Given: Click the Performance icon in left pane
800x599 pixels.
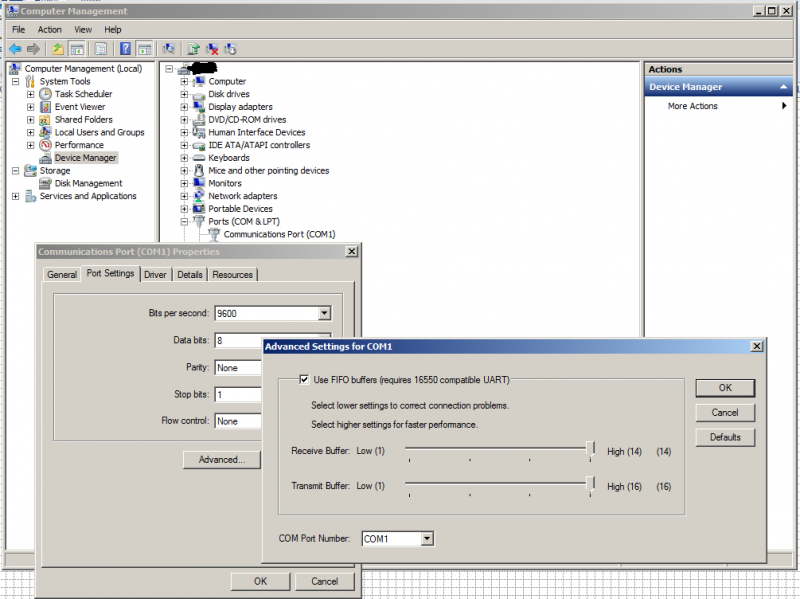Looking at the screenshot, I should tap(45, 145).
